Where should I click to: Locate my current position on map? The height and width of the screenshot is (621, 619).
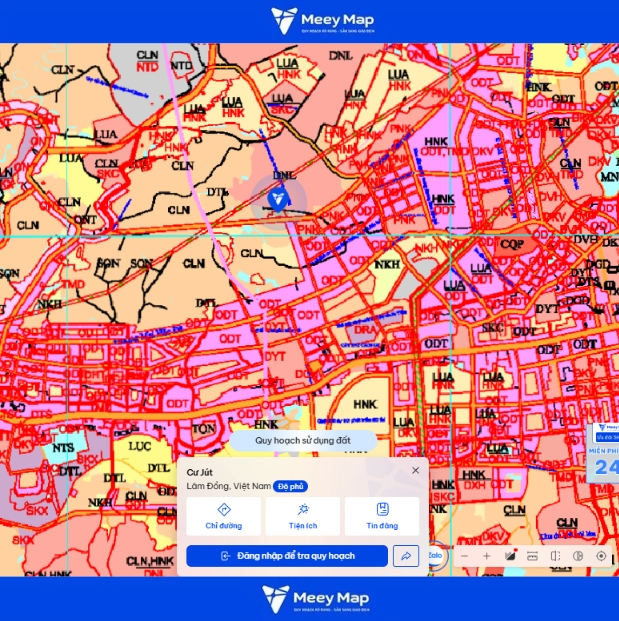(x=601, y=556)
